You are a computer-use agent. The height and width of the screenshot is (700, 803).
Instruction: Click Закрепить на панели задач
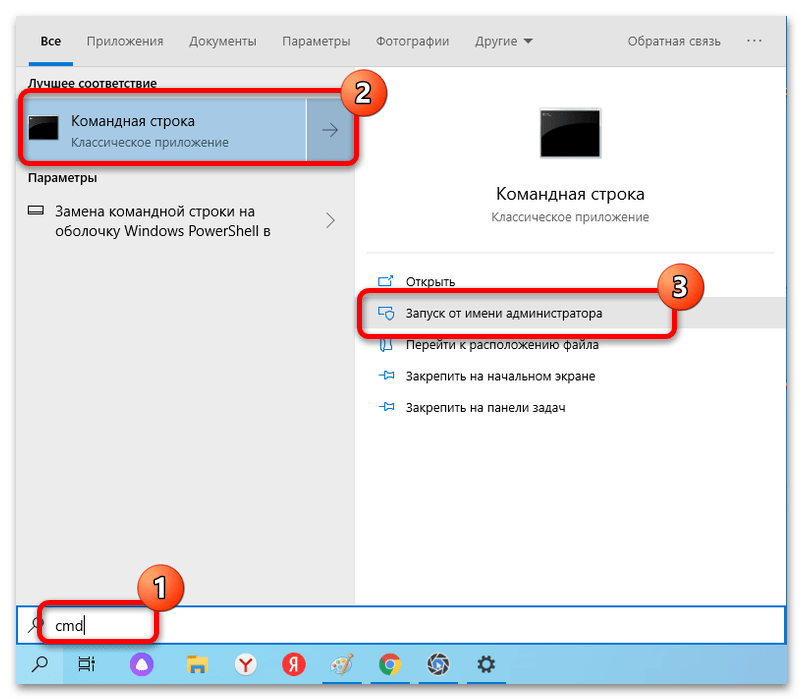pos(485,408)
